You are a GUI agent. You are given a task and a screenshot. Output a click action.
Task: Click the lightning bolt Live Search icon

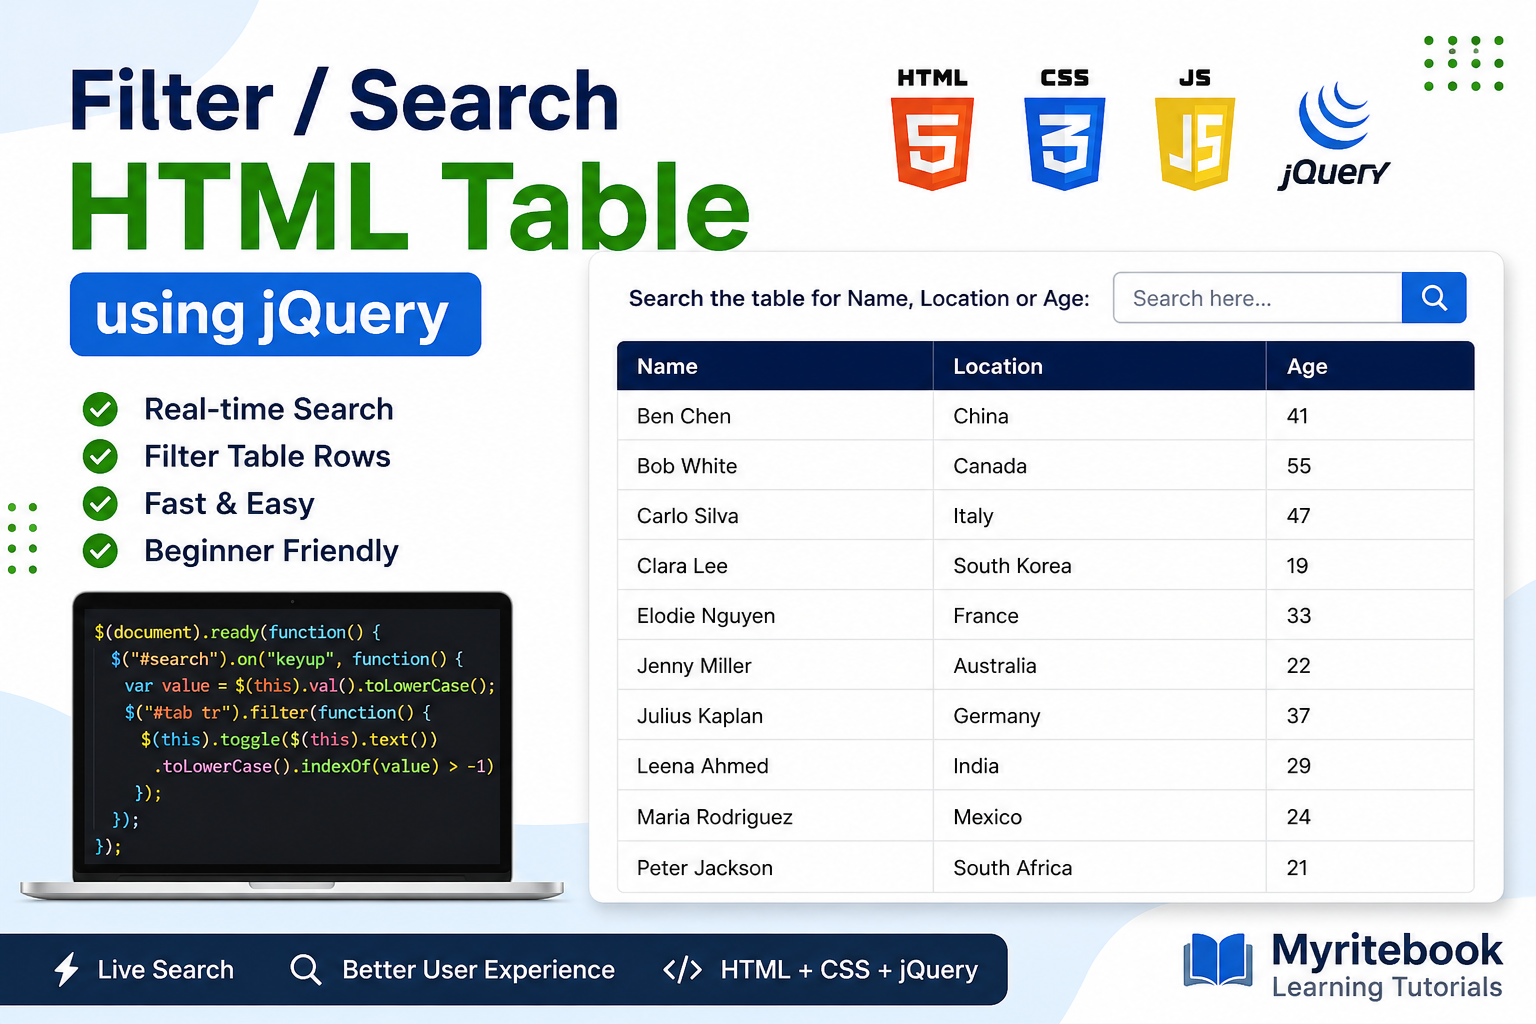(x=66, y=969)
